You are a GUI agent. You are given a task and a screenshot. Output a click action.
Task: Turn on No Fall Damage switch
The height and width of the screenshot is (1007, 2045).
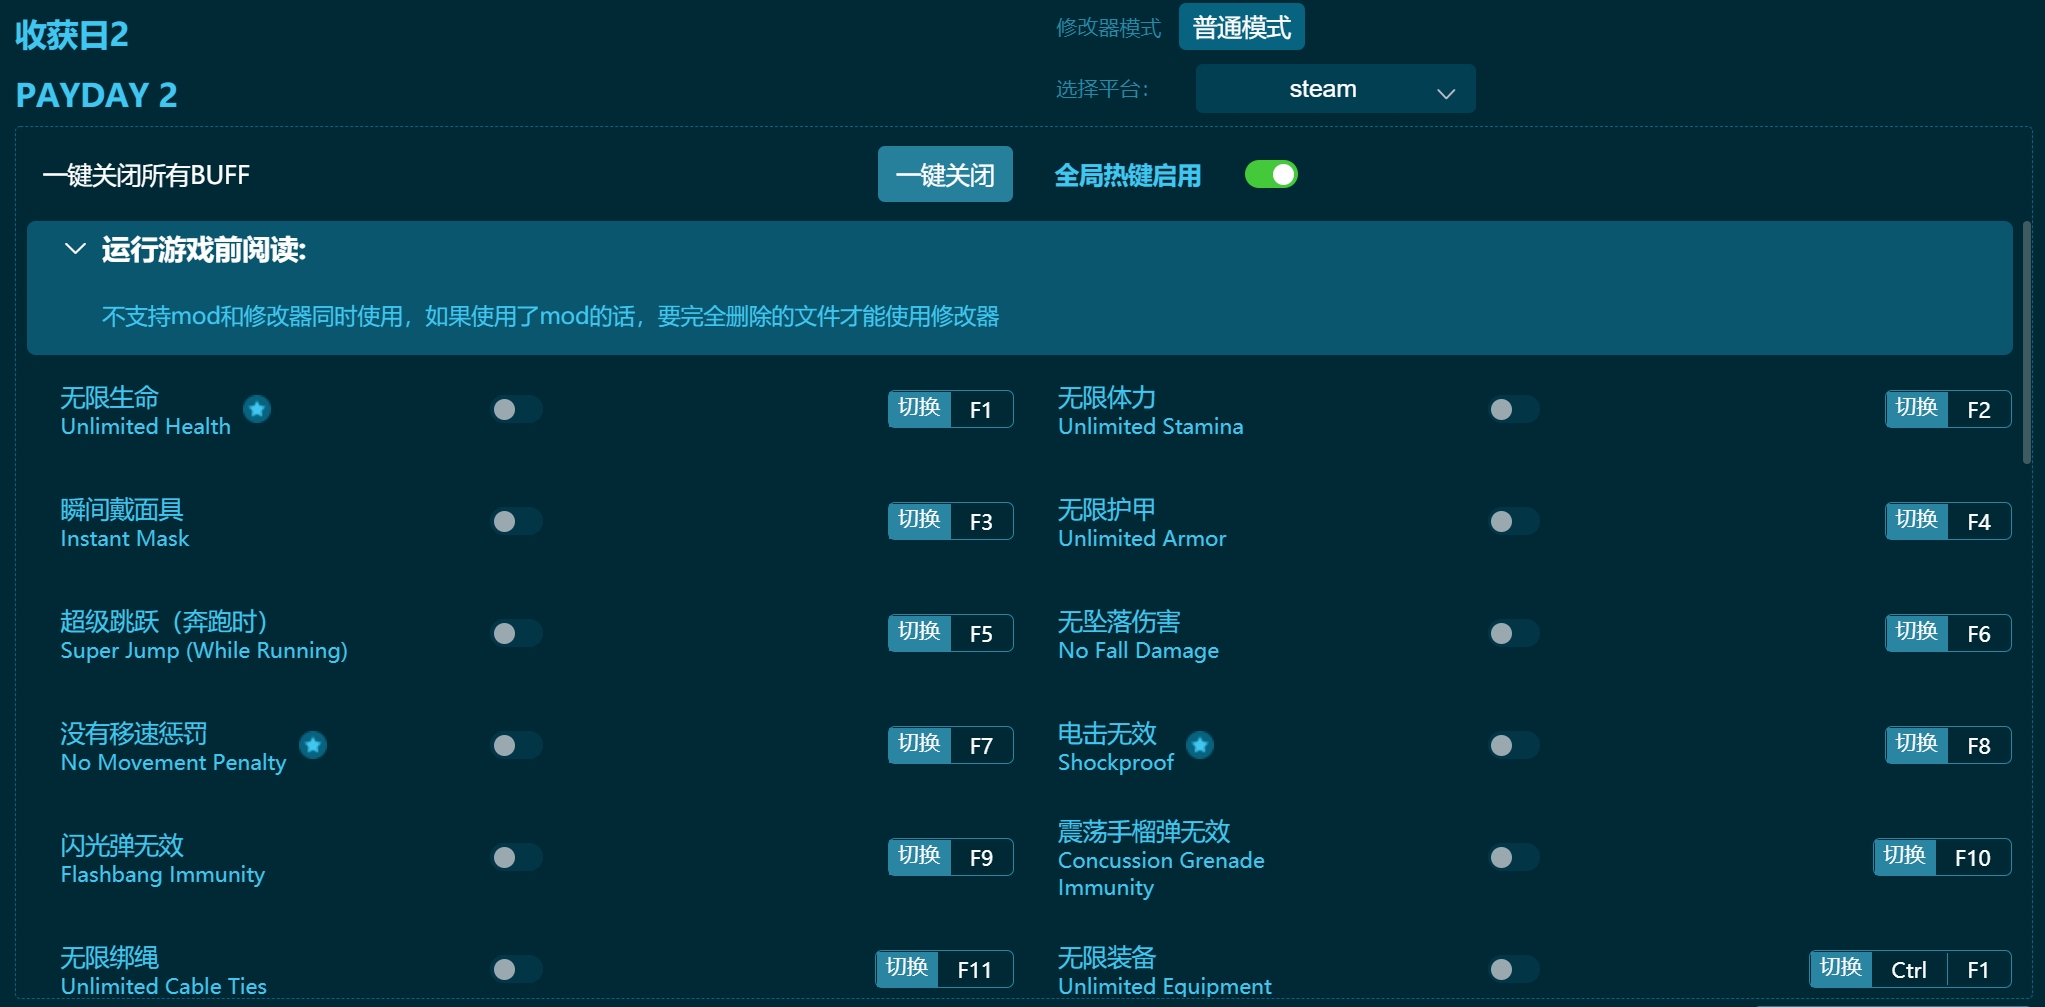[x=1513, y=633]
